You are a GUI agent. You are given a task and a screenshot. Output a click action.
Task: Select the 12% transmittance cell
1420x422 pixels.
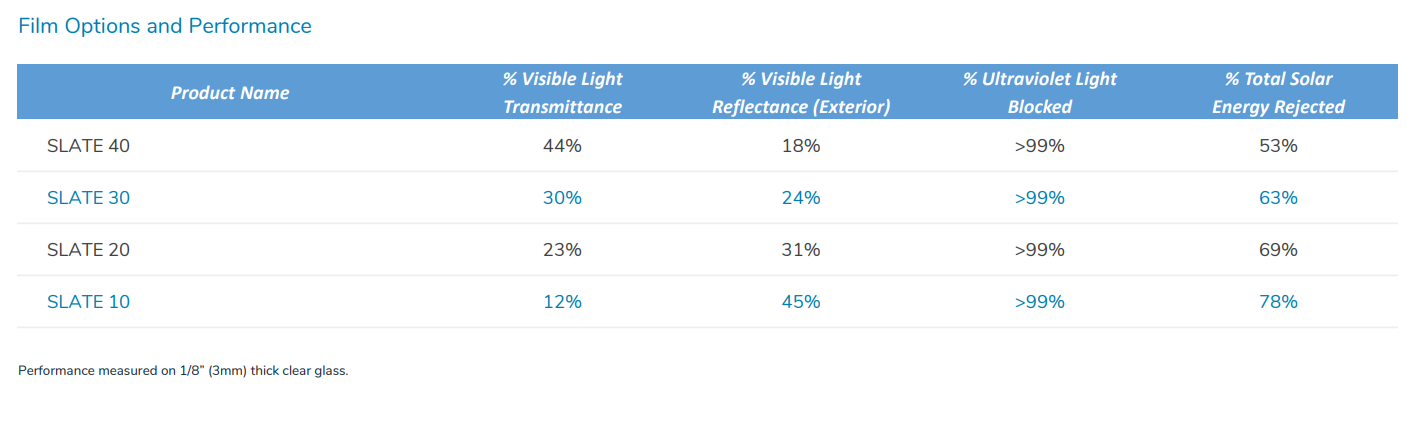click(562, 302)
